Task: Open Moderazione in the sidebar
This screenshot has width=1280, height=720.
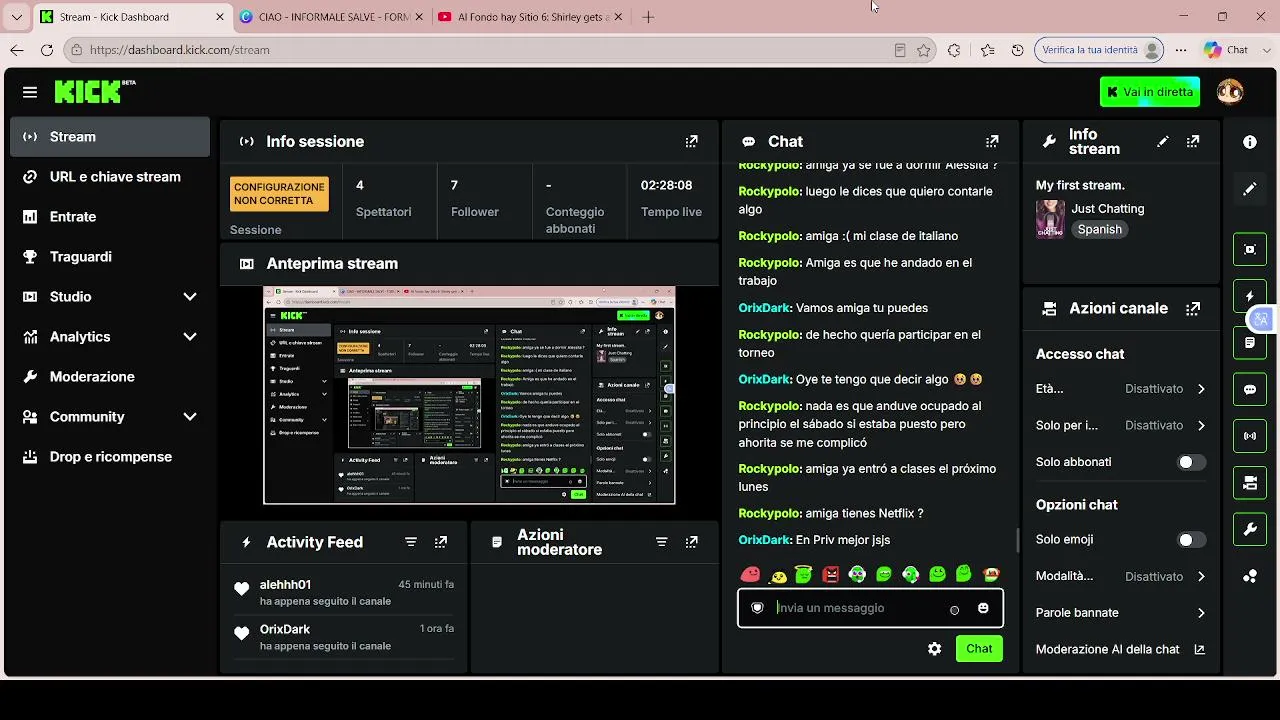Action: click(110, 377)
